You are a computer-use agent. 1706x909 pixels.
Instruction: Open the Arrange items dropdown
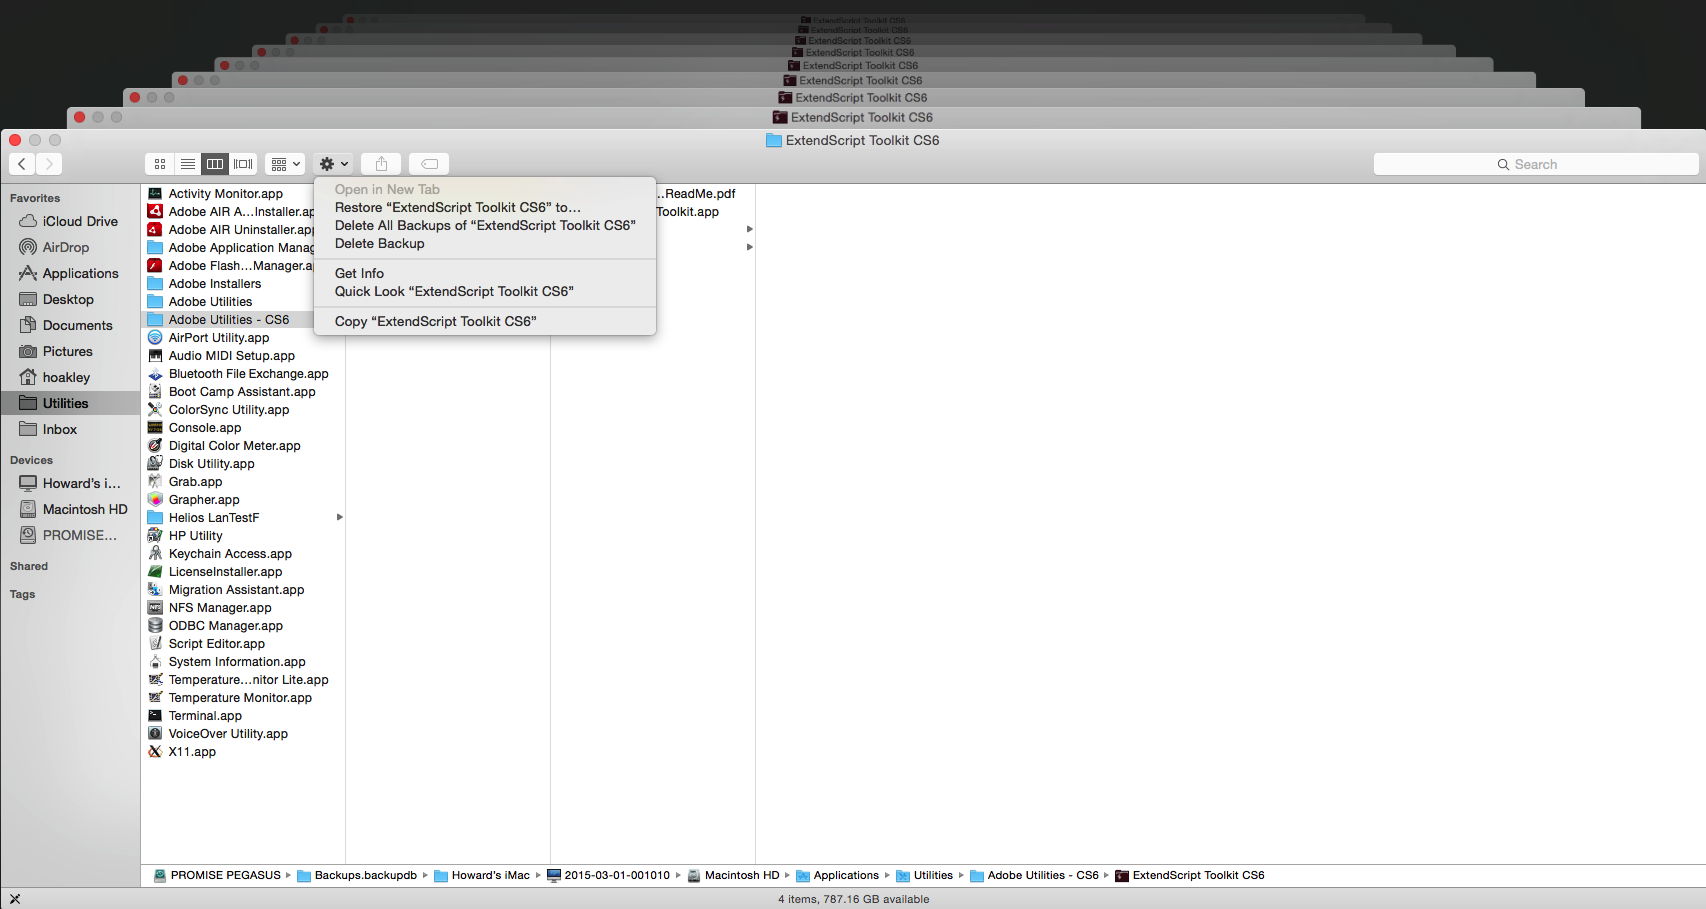(x=285, y=164)
